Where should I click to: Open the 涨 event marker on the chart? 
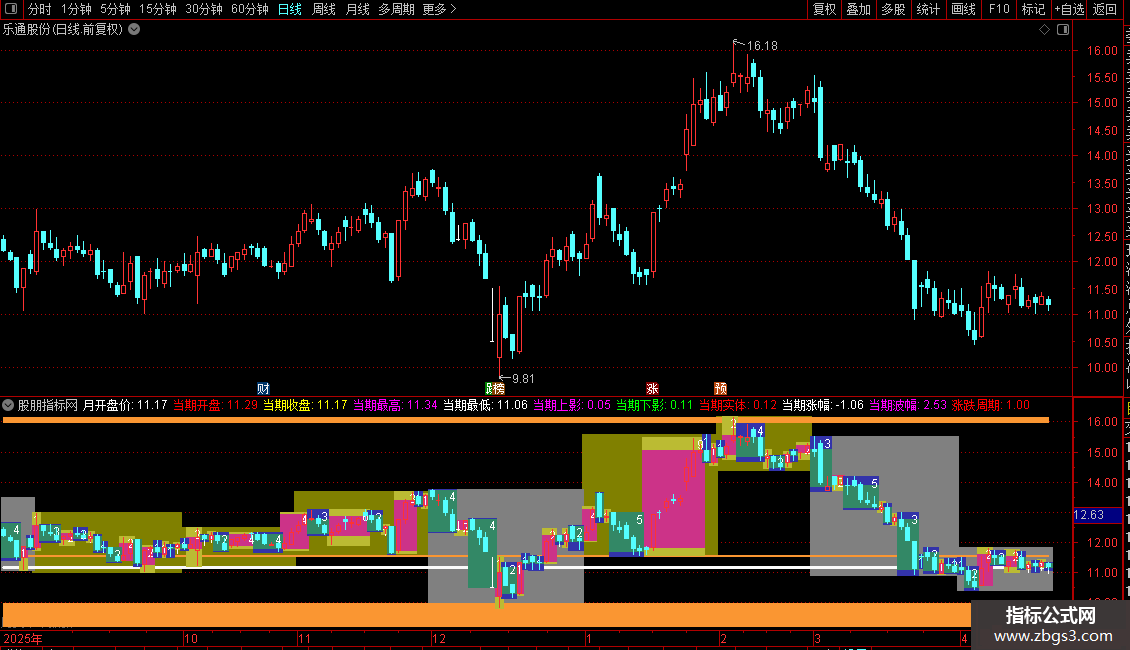coord(652,388)
